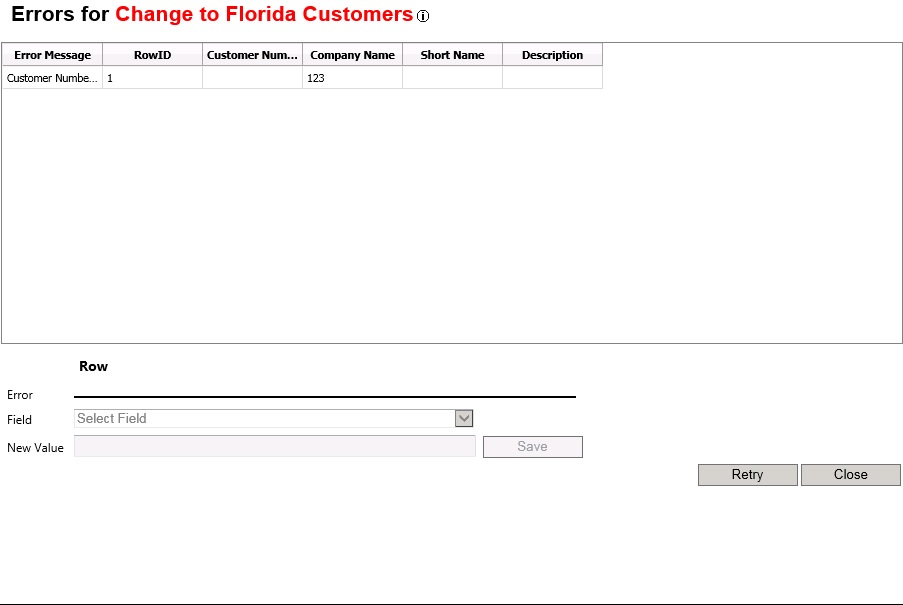Click the Customer Num... column header

point(252,55)
